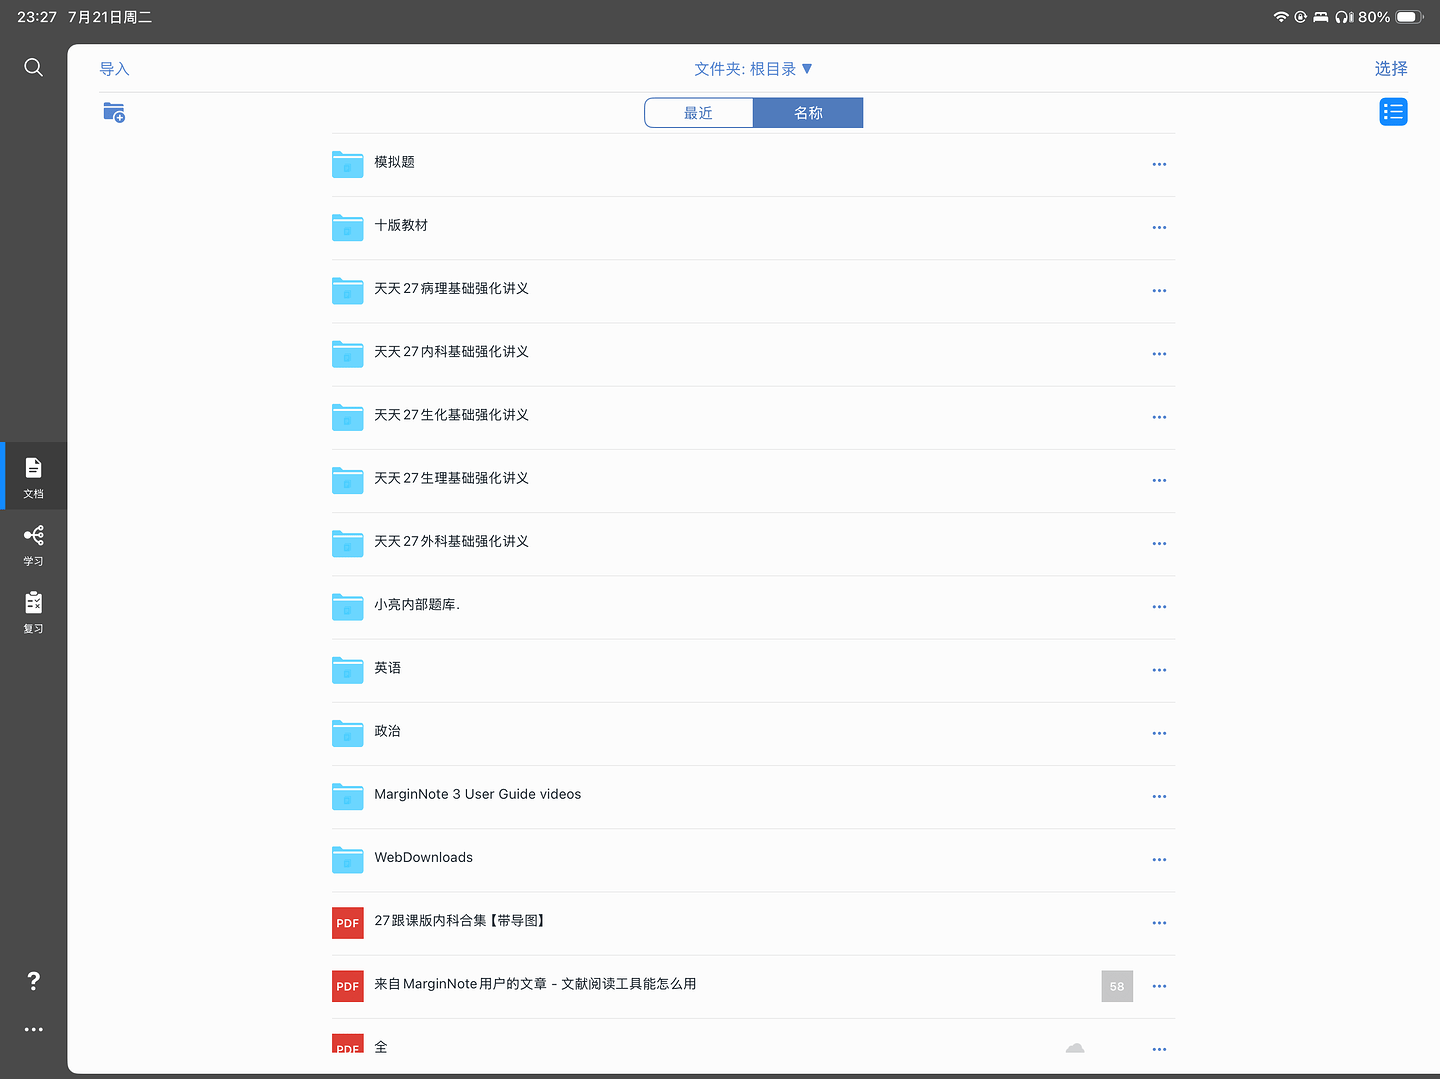1440x1079 pixels.
Task: Open MarginNote 3 User Guide videos folder
Action: (x=753, y=796)
